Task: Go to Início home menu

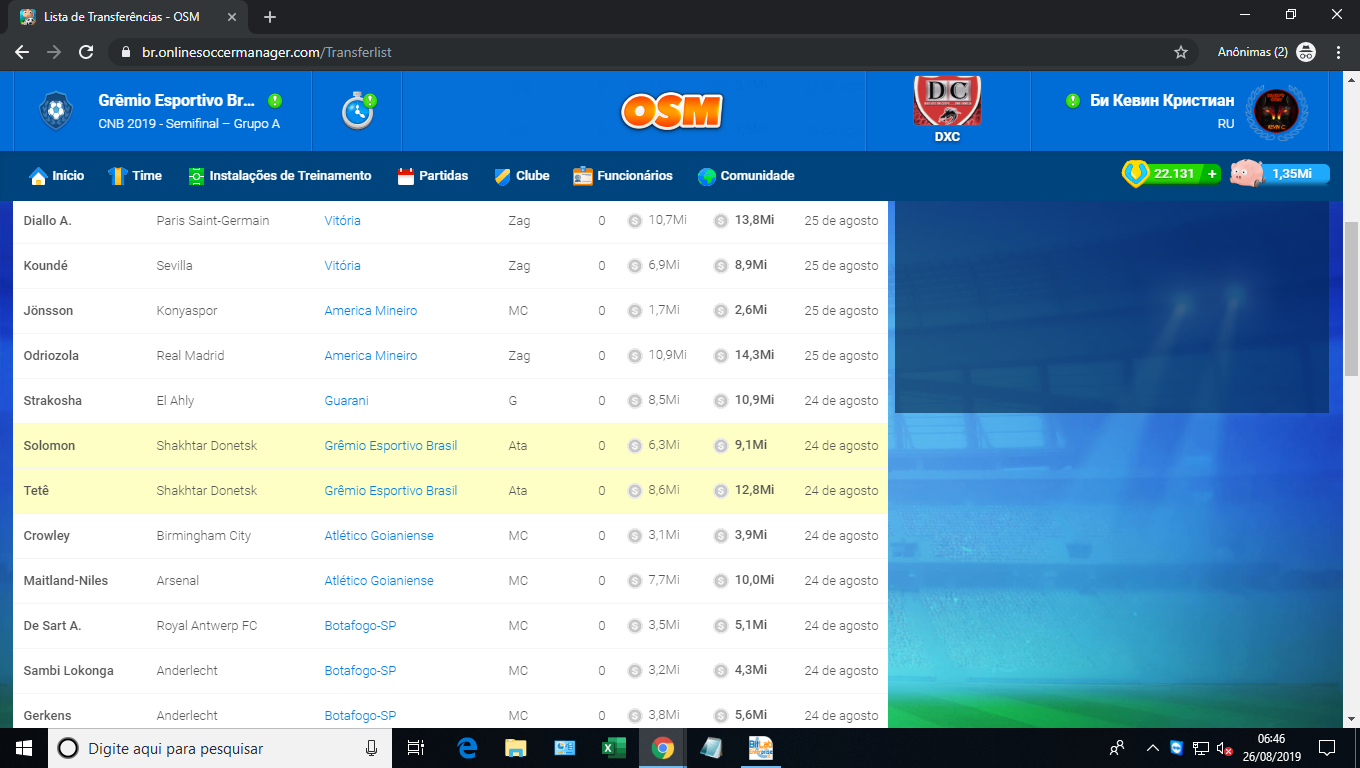Action: (x=57, y=176)
